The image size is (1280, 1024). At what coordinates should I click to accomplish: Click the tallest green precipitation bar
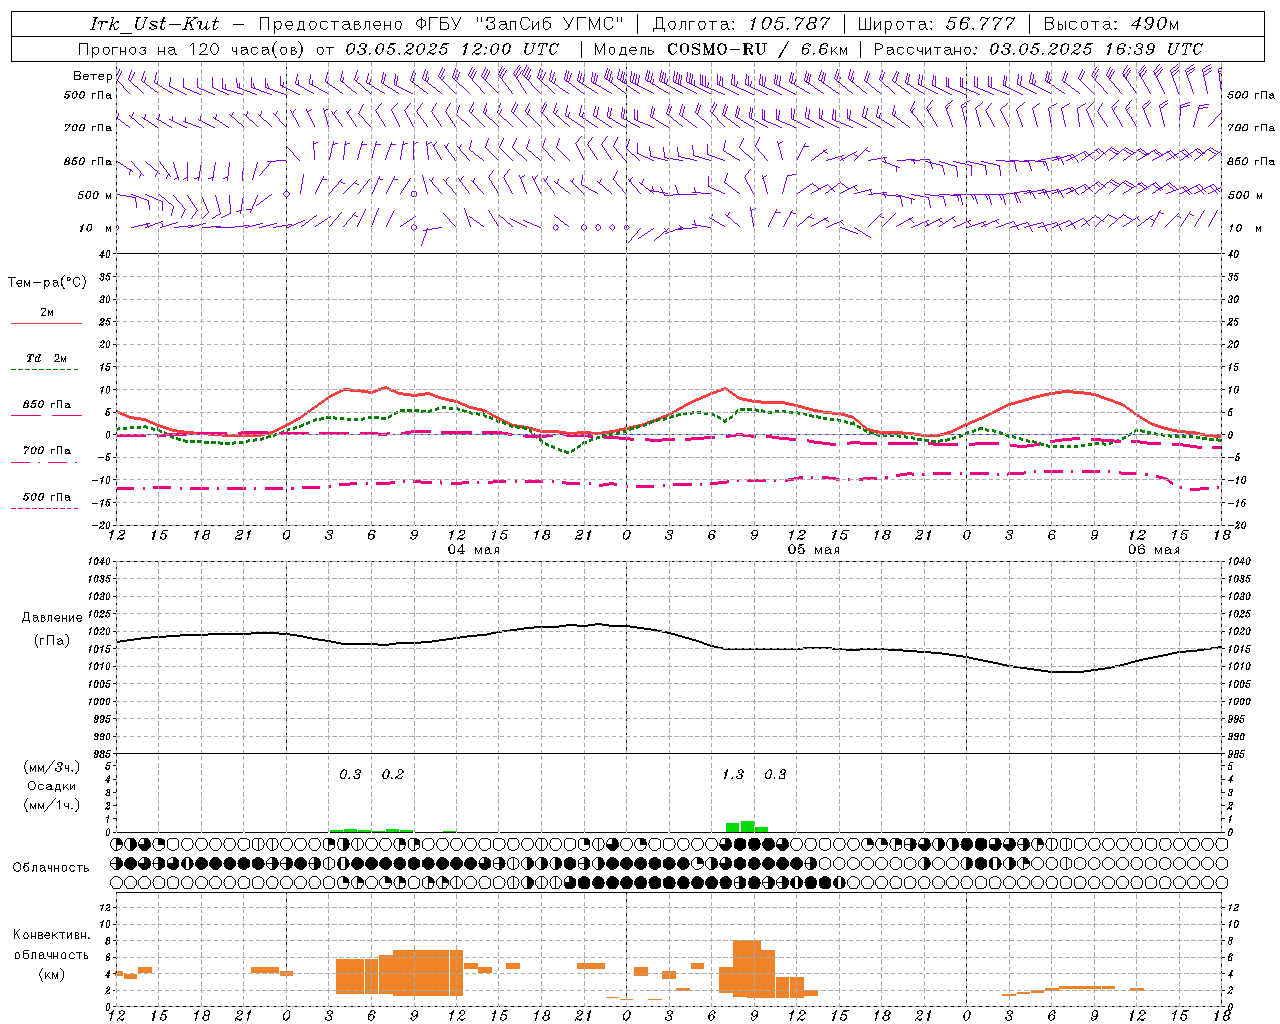point(747,826)
